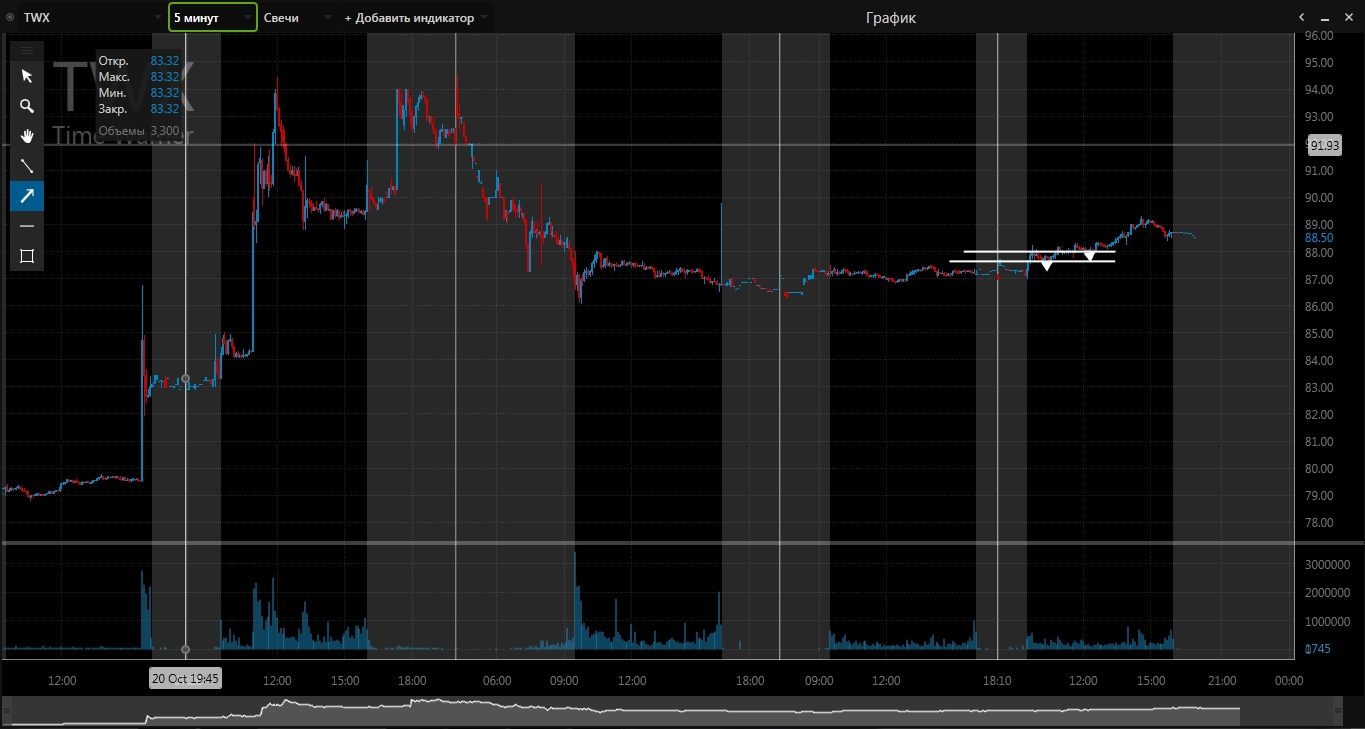Open the 5 минут timeframe dropdown
The image size is (1365, 729).
[213, 18]
